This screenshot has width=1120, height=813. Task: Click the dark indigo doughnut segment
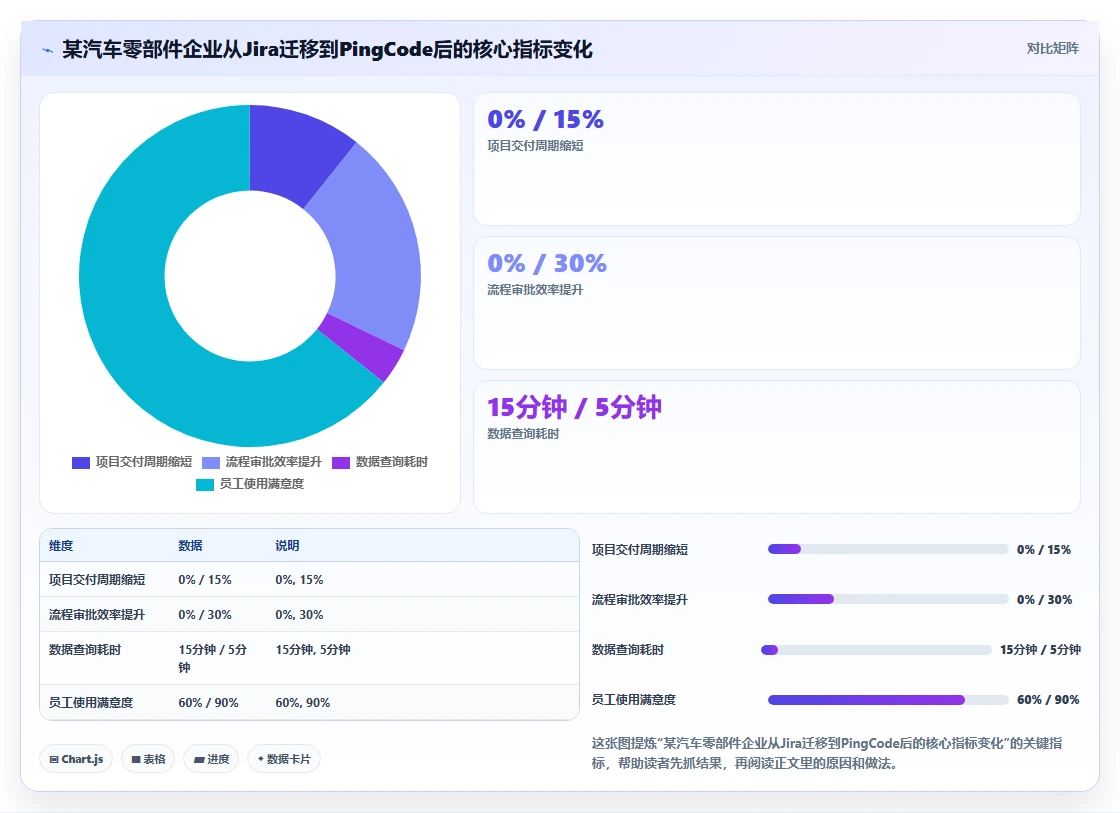tap(294, 151)
